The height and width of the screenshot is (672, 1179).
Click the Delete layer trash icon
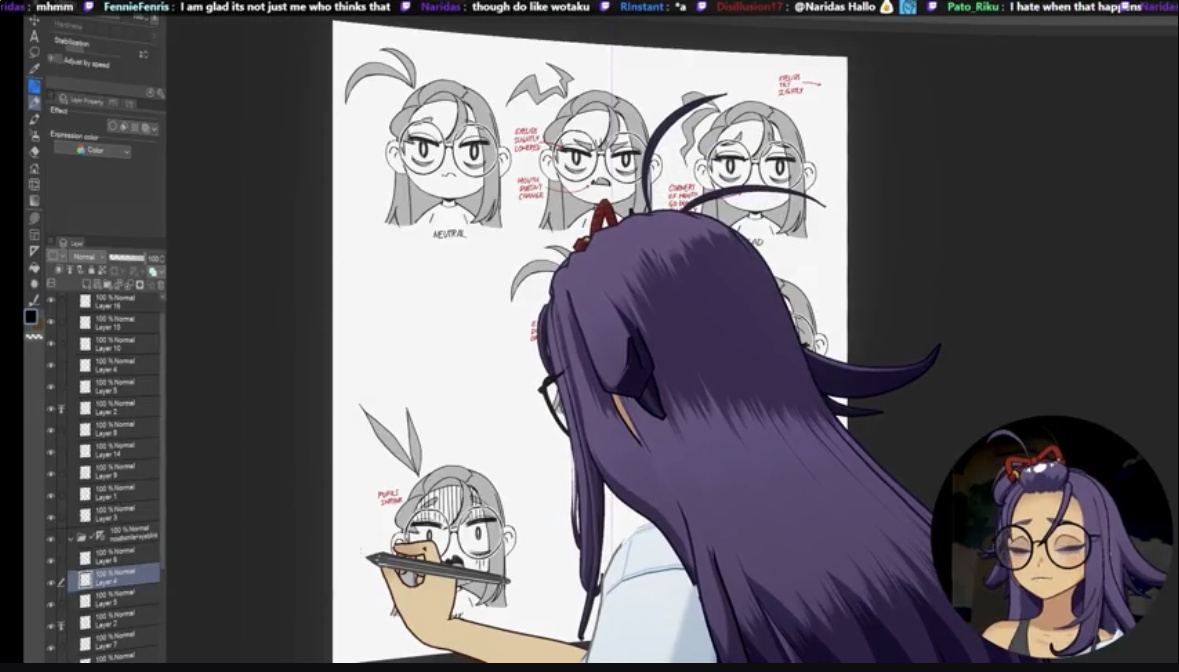click(x=161, y=285)
